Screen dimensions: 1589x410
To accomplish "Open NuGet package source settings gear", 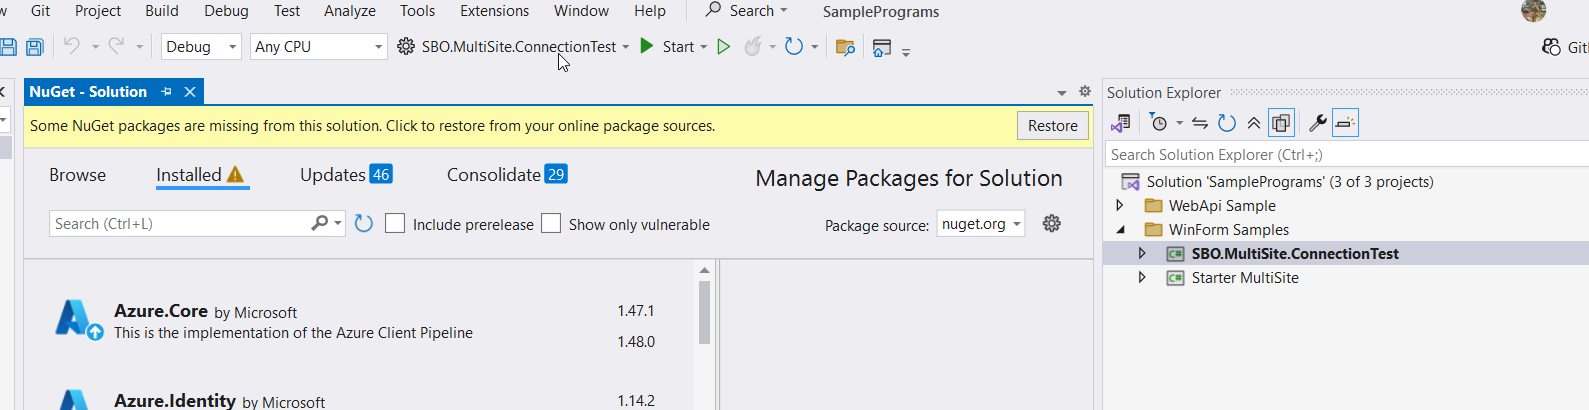I will pos(1052,224).
